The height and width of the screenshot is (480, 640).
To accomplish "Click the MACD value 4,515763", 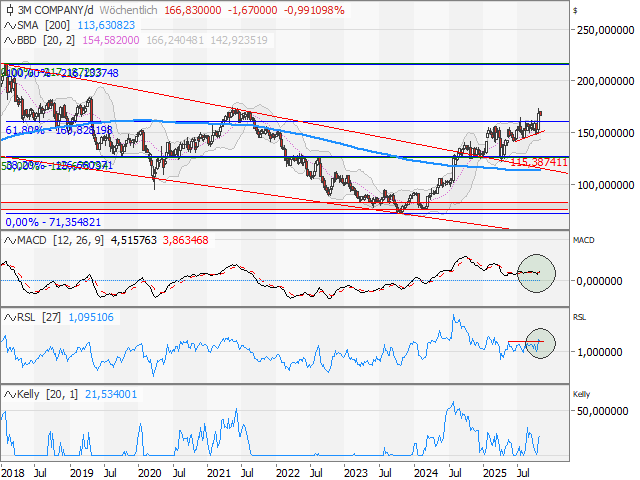I will click(134, 240).
